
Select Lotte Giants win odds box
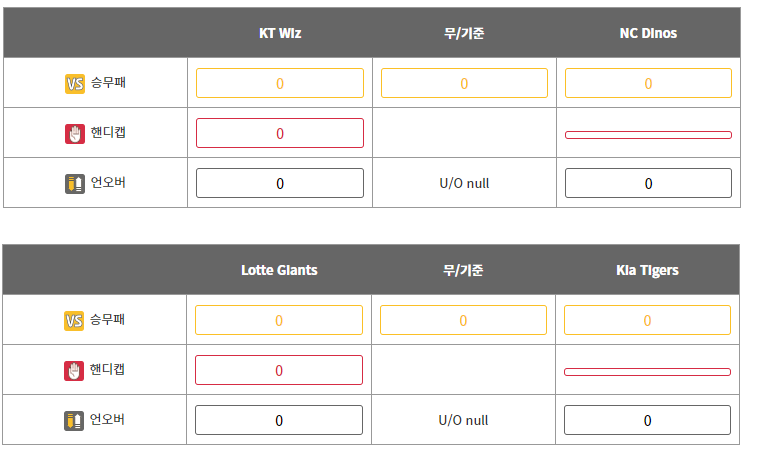tap(278, 320)
